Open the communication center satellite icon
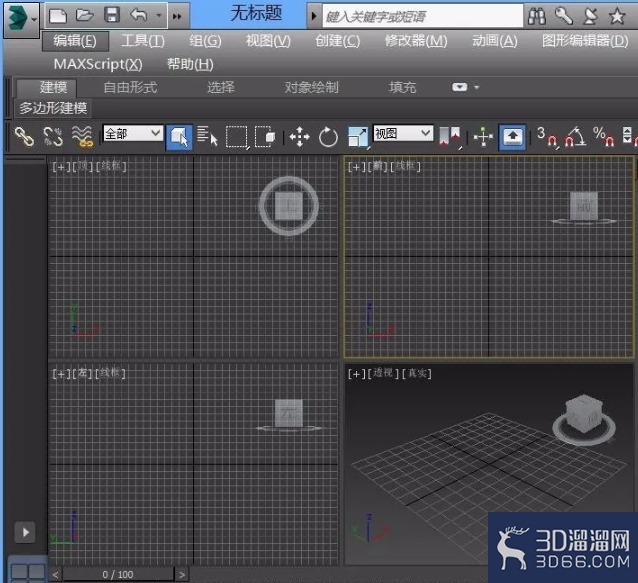Viewport: 638px width, 583px height. (590, 16)
